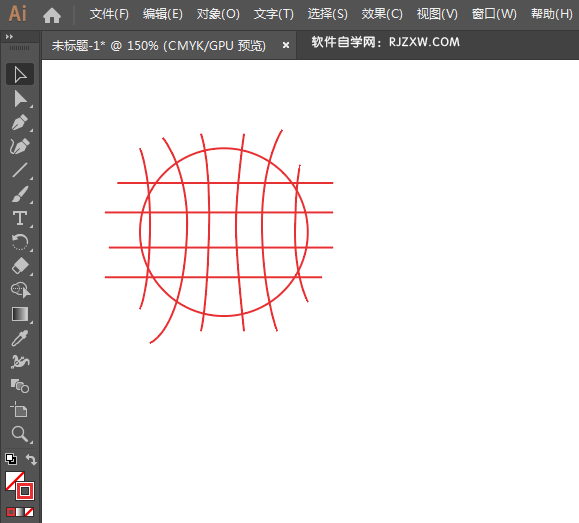The image size is (579, 523).
Task: Select the Selection tool arrow
Action: click(x=20, y=74)
